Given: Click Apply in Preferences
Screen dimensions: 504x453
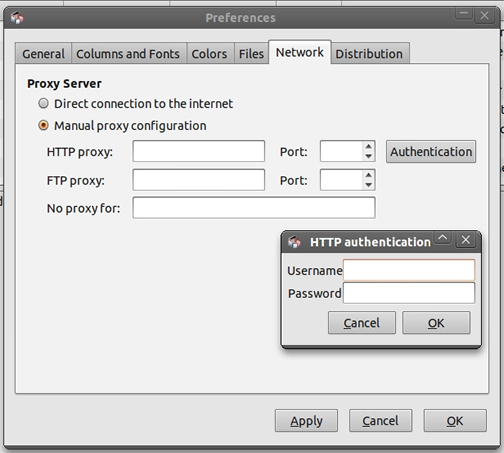Looking at the screenshot, I should pos(306,421).
